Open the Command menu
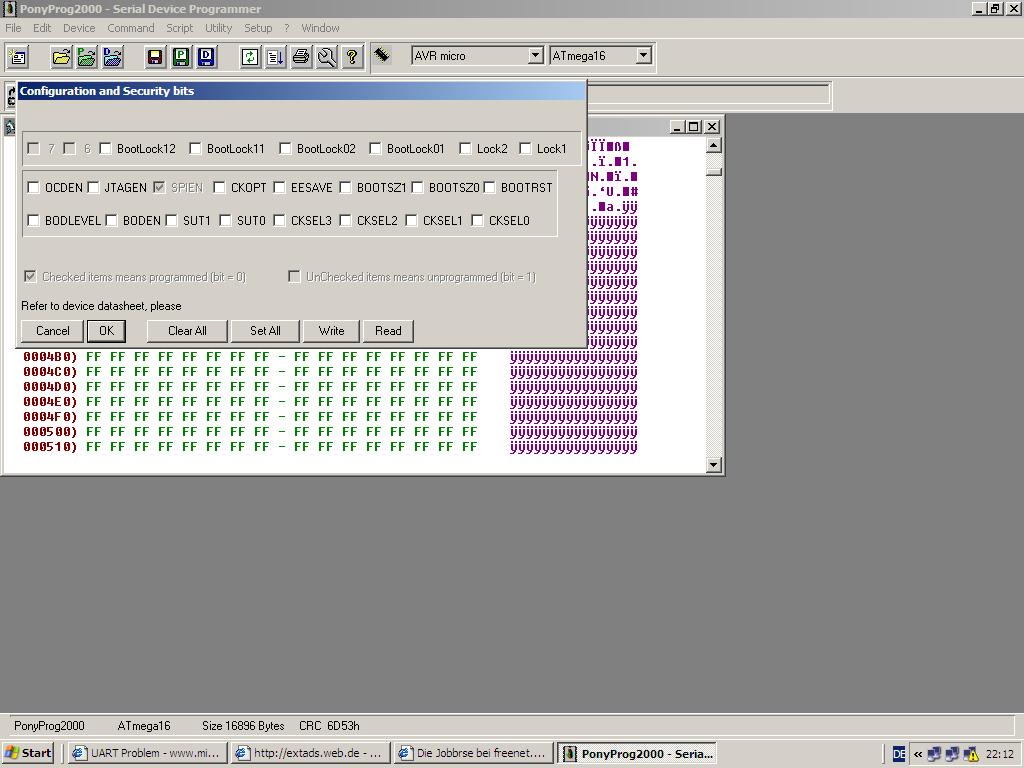Image resolution: width=1024 pixels, height=768 pixels. pos(131,28)
